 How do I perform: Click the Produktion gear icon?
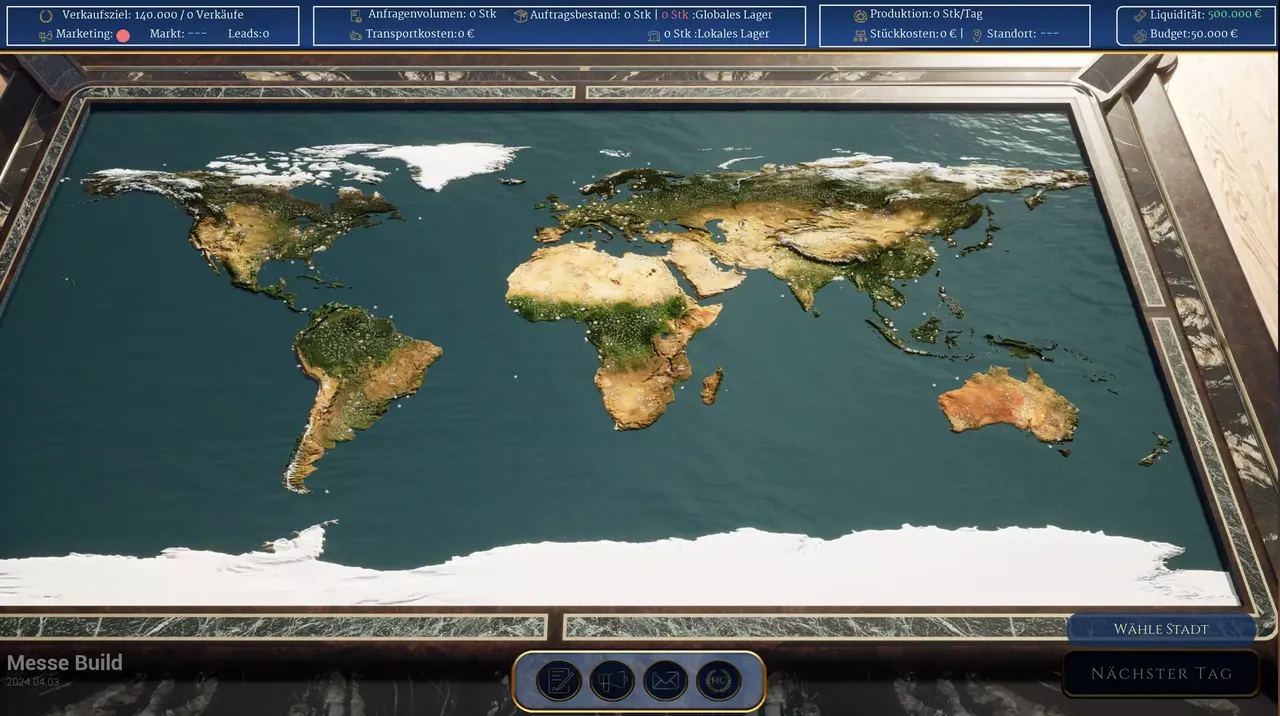point(860,16)
